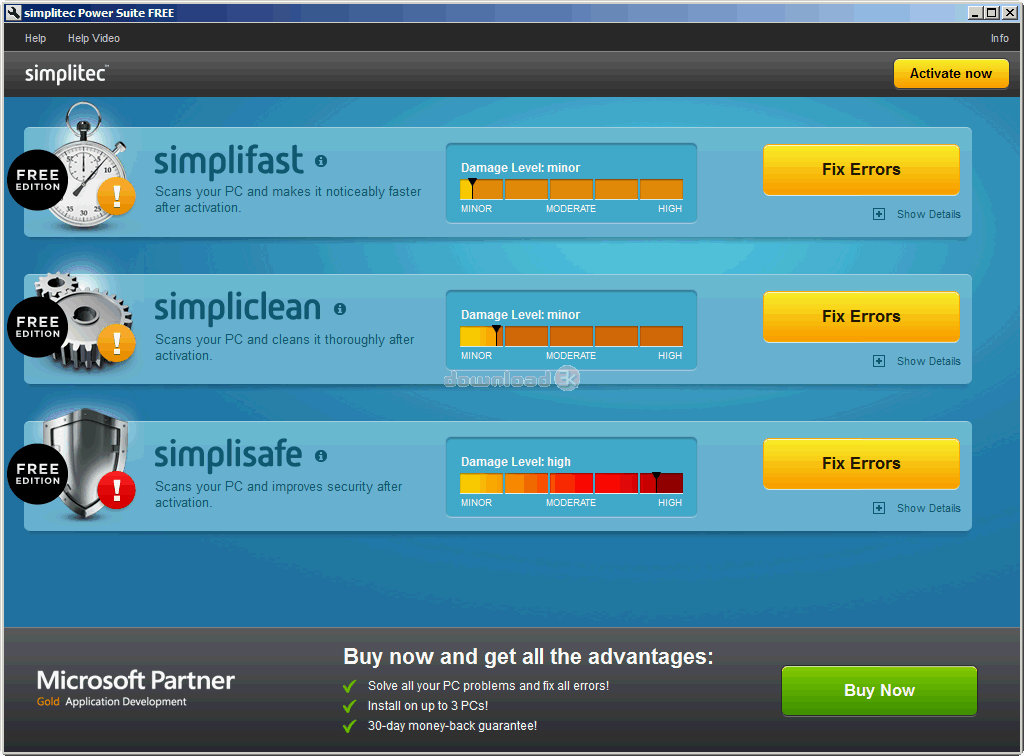Image resolution: width=1024 pixels, height=756 pixels.
Task: Expand simpliclean Show Details plus icon
Action: coord(879,361)
